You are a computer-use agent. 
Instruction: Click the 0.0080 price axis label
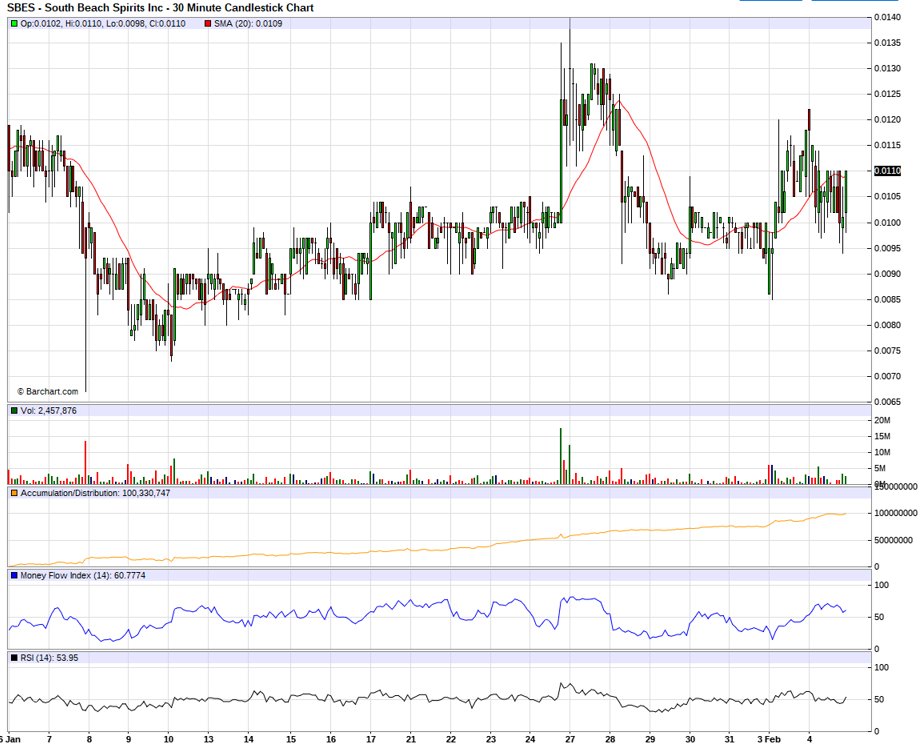(x=887, y=325)
